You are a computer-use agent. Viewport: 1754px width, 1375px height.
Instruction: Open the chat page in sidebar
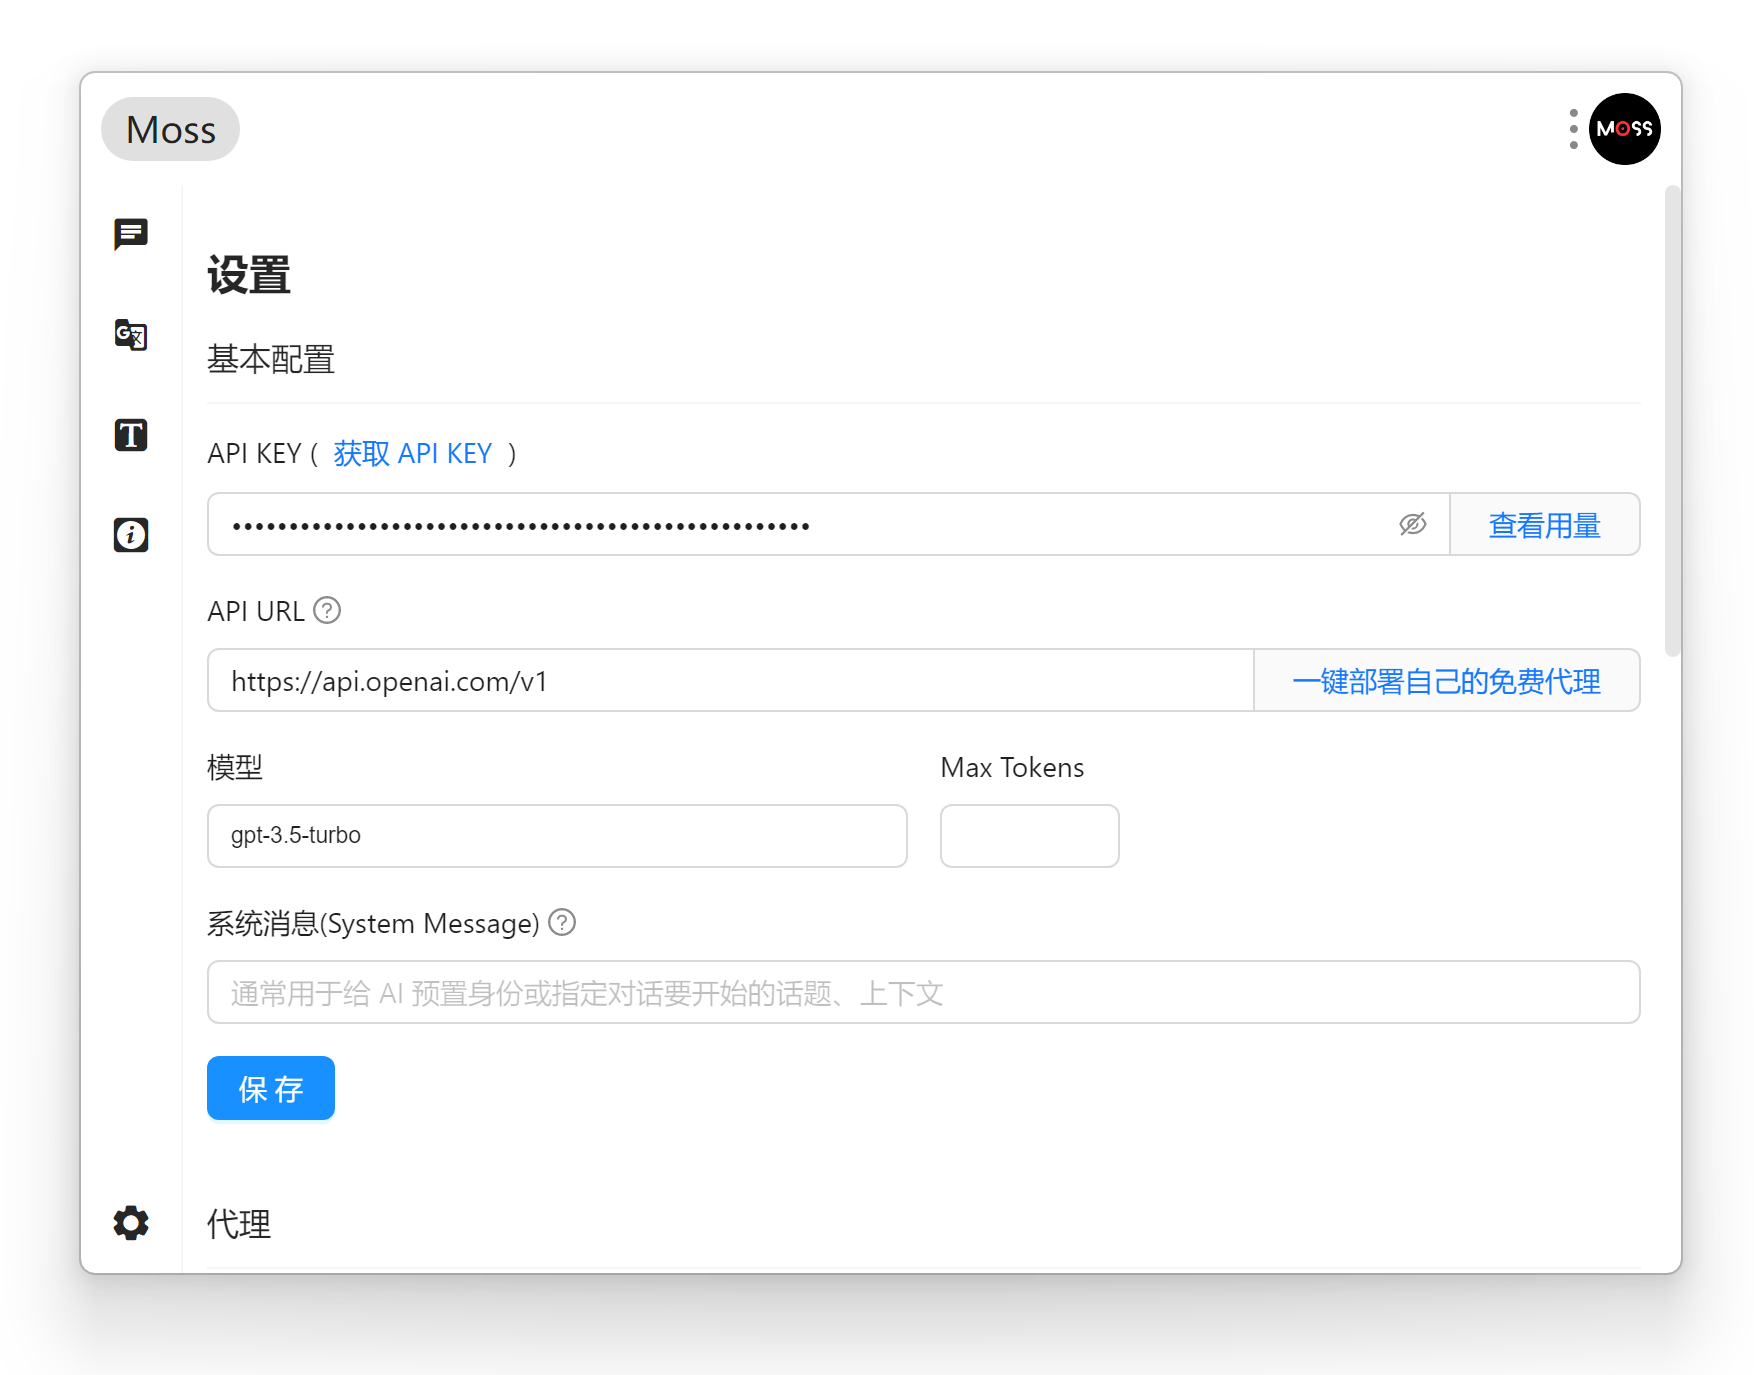[131, 234]
